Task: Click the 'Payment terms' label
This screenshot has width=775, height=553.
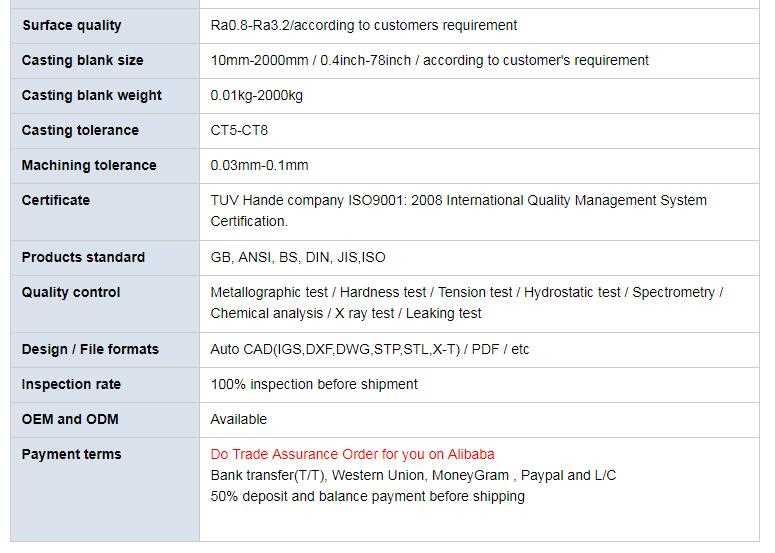Action: [71, 454]
